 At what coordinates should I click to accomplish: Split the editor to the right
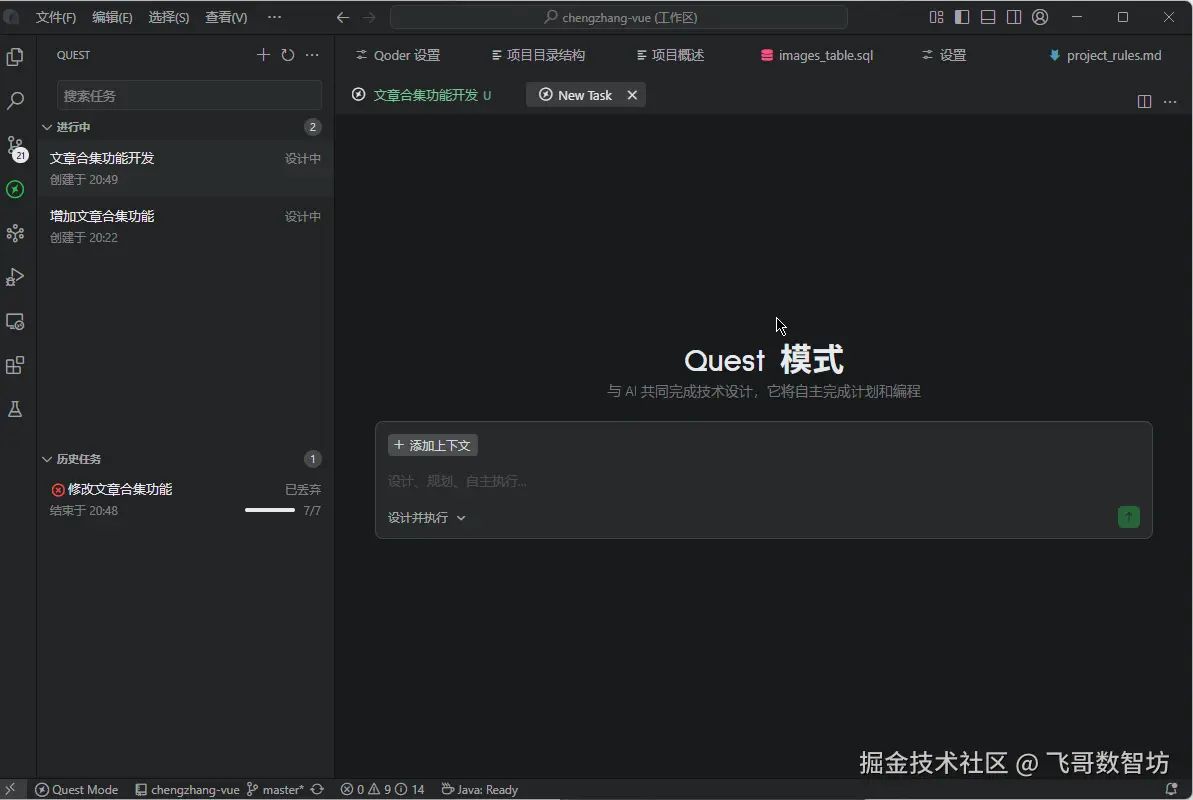(1144, 101)
